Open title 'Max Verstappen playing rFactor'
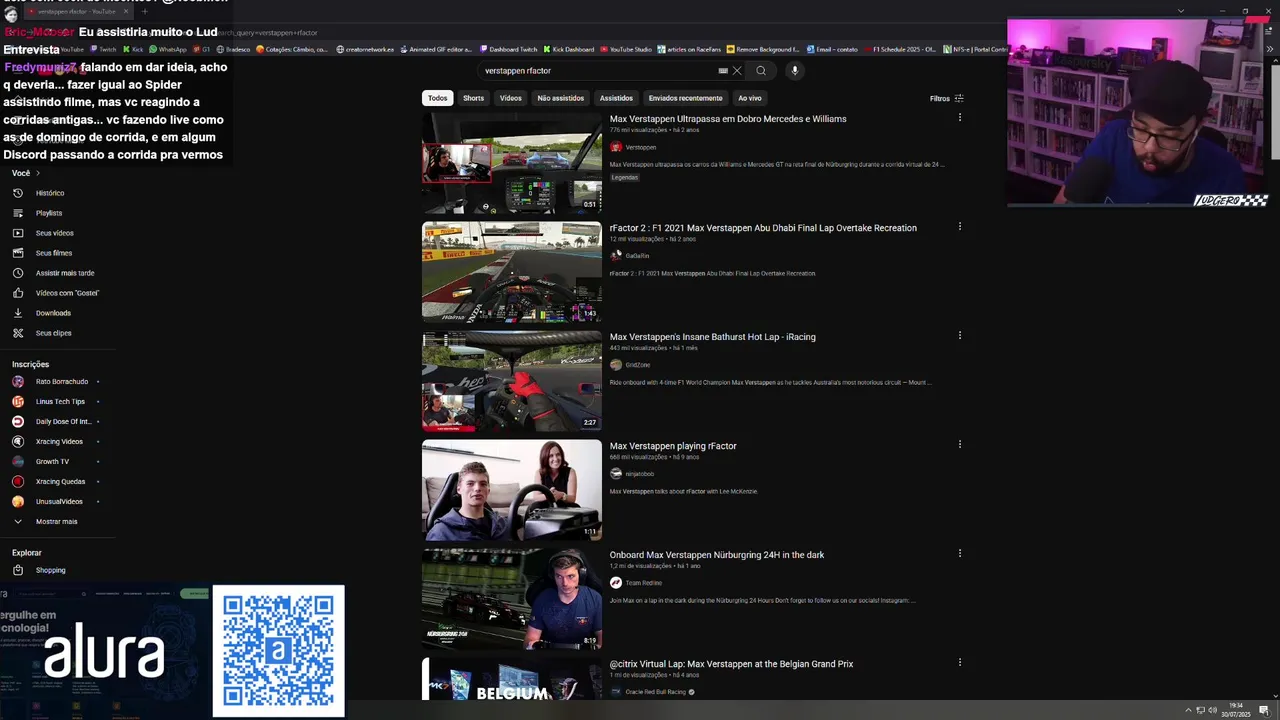The image size is (1280, 720). point(673,446)
